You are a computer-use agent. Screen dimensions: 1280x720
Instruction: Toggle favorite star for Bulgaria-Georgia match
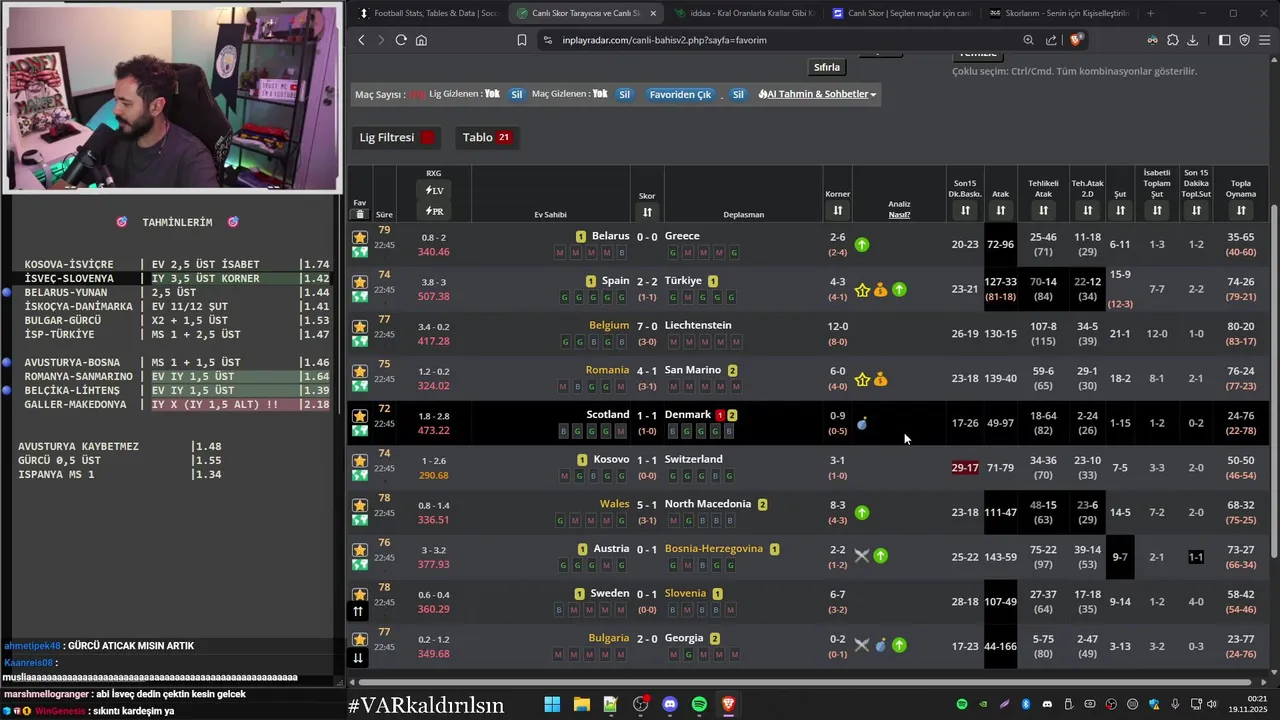[x=360, y=639]
